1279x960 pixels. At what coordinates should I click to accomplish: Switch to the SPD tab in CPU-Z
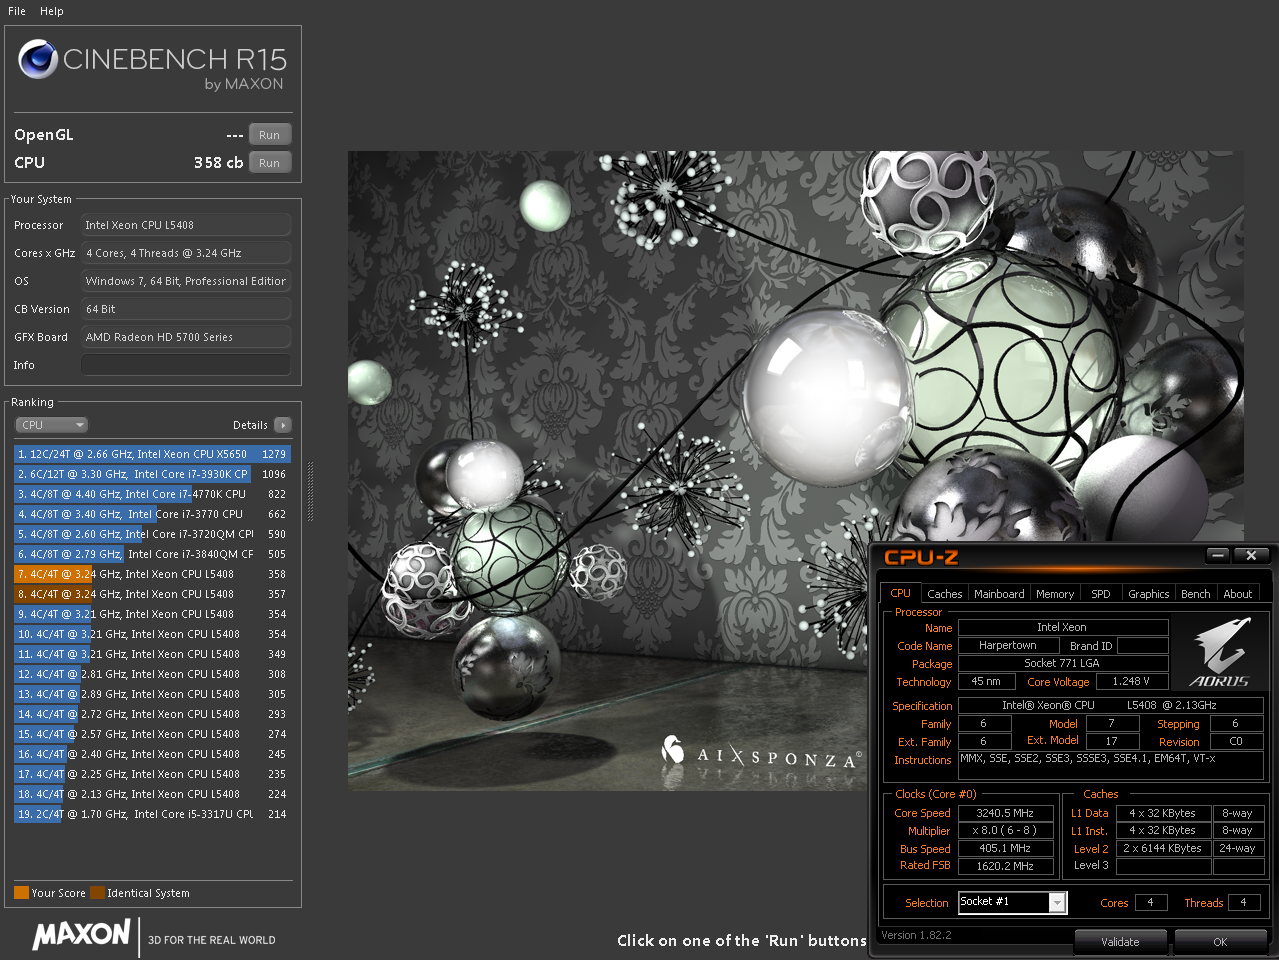1101,594
